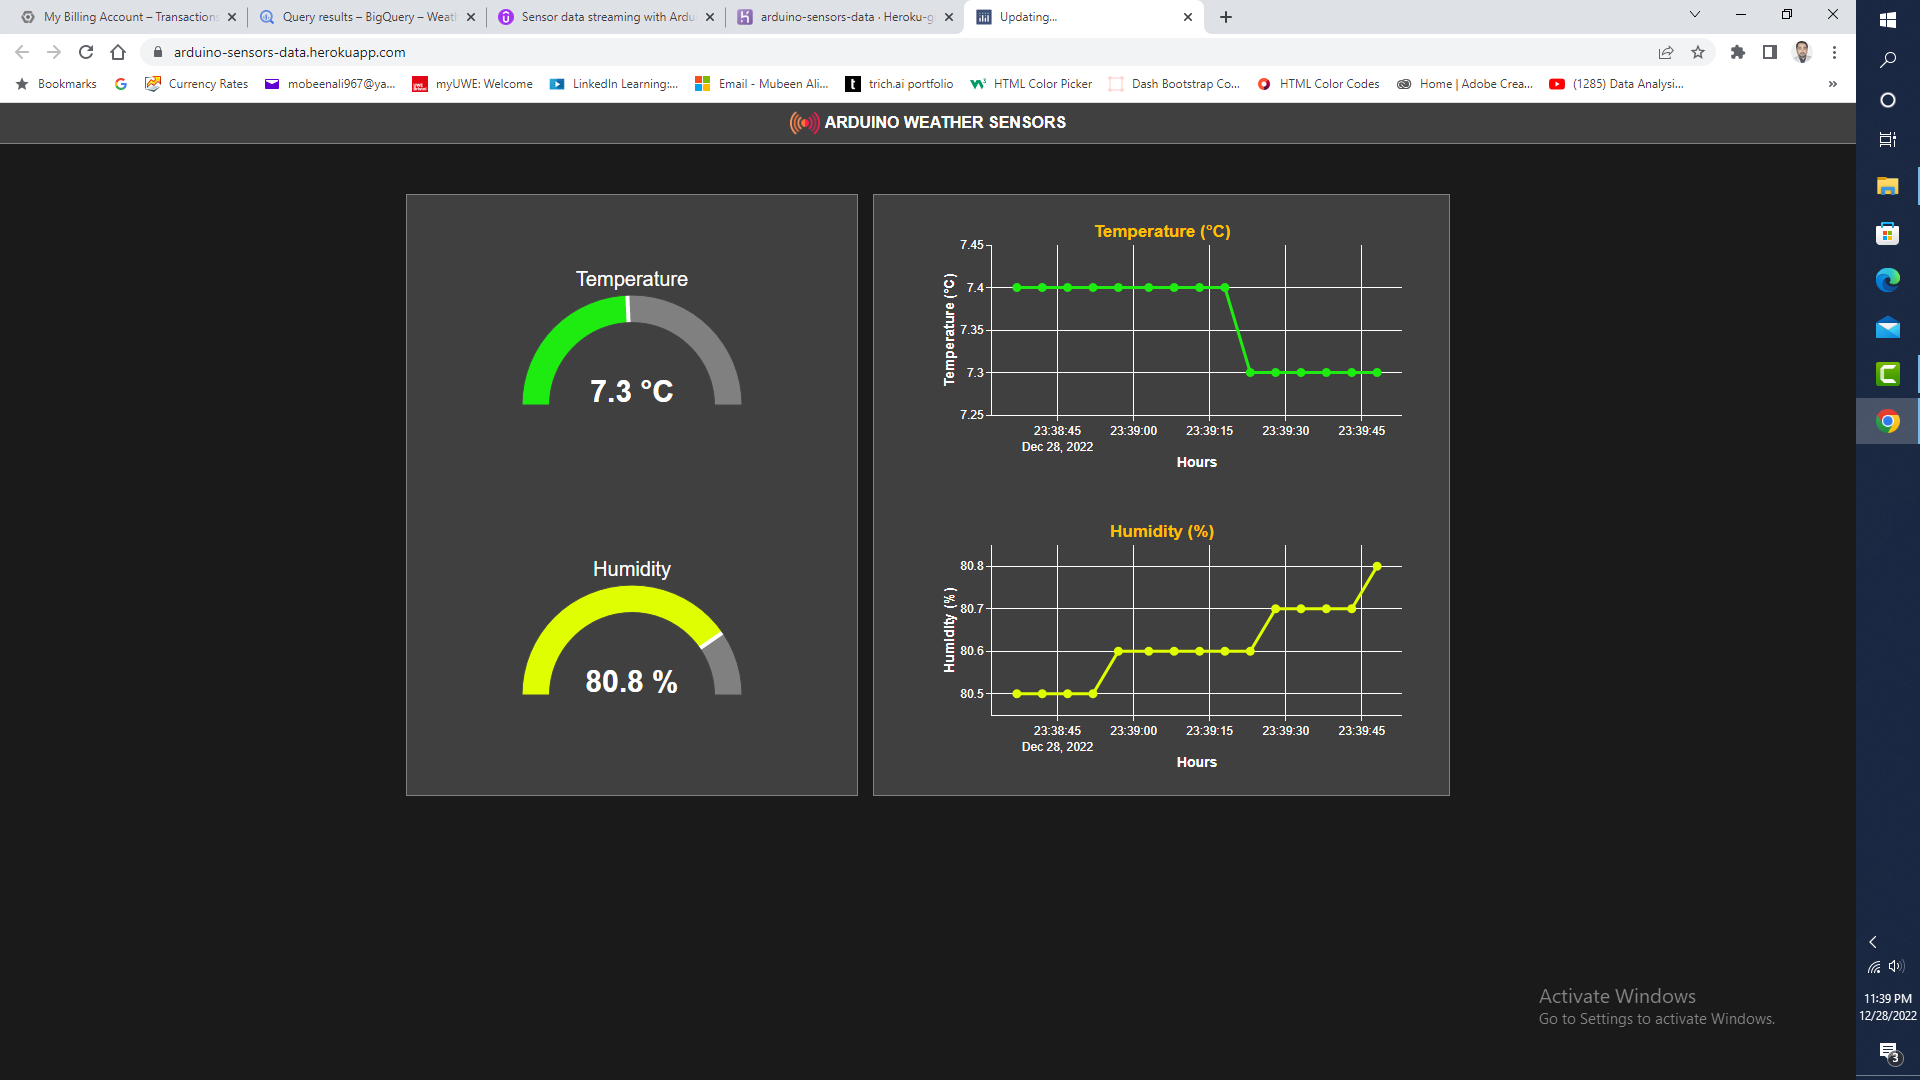Show more bookmarks chevron
1920x1080 pixels.
pyautogui.click(x=1832, y=84)
